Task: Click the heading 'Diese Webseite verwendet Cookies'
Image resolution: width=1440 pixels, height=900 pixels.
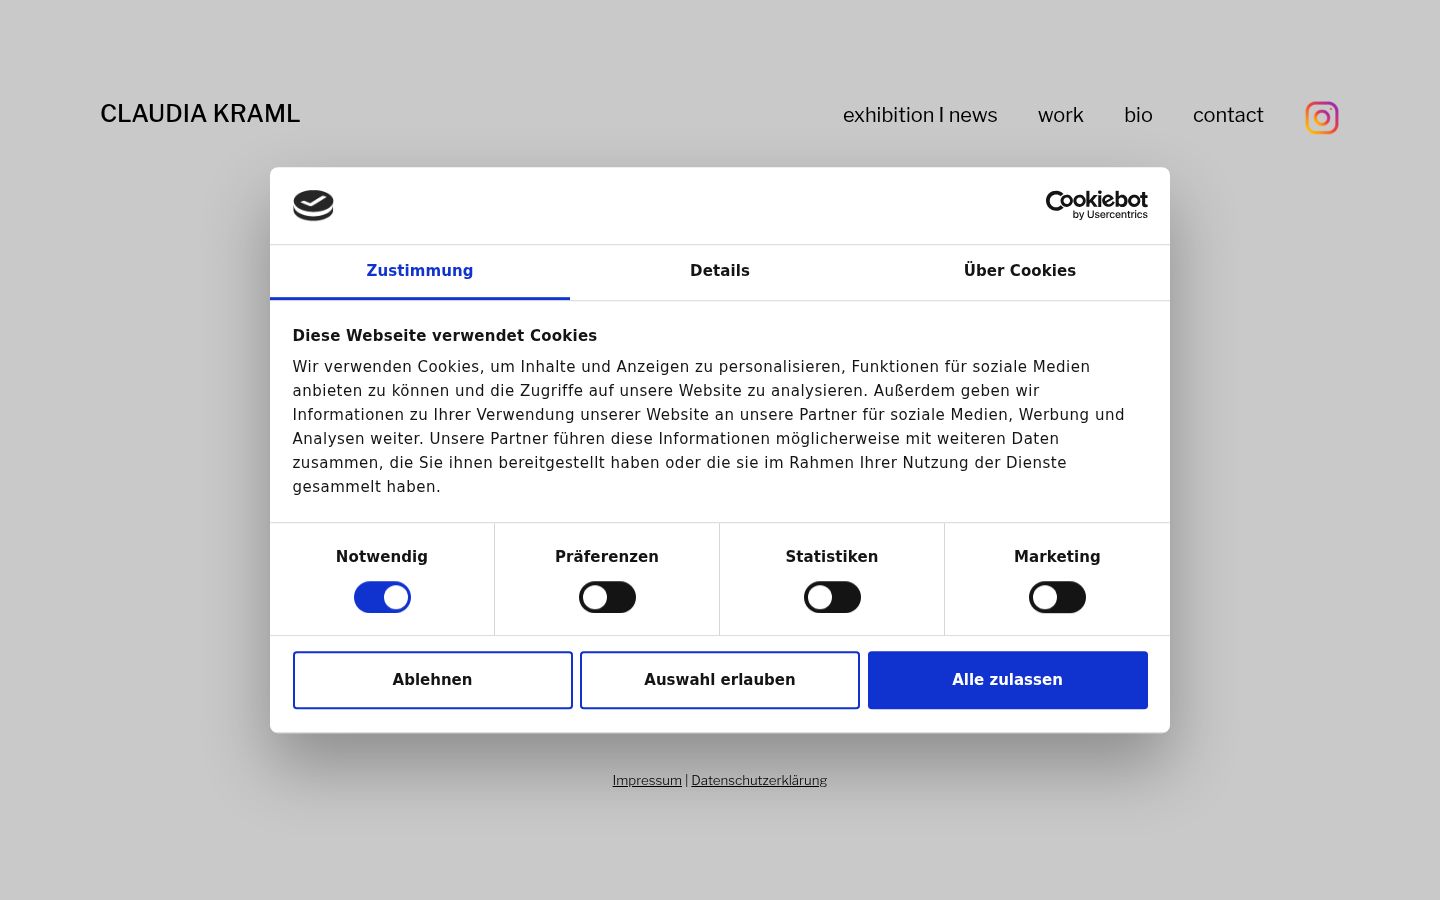Action: (x=445, y=336)
